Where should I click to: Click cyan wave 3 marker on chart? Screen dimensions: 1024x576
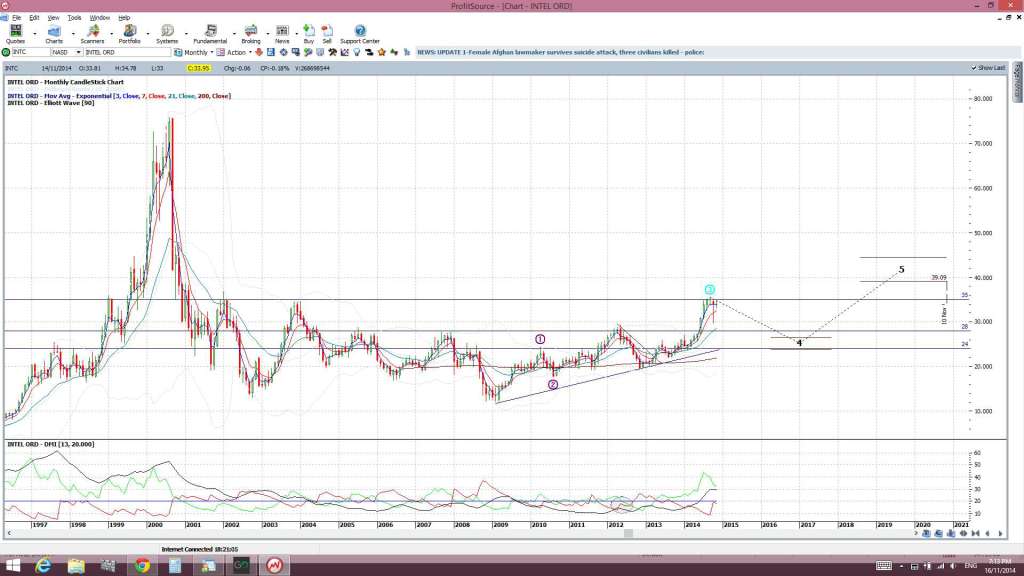(x=710, y=289)
